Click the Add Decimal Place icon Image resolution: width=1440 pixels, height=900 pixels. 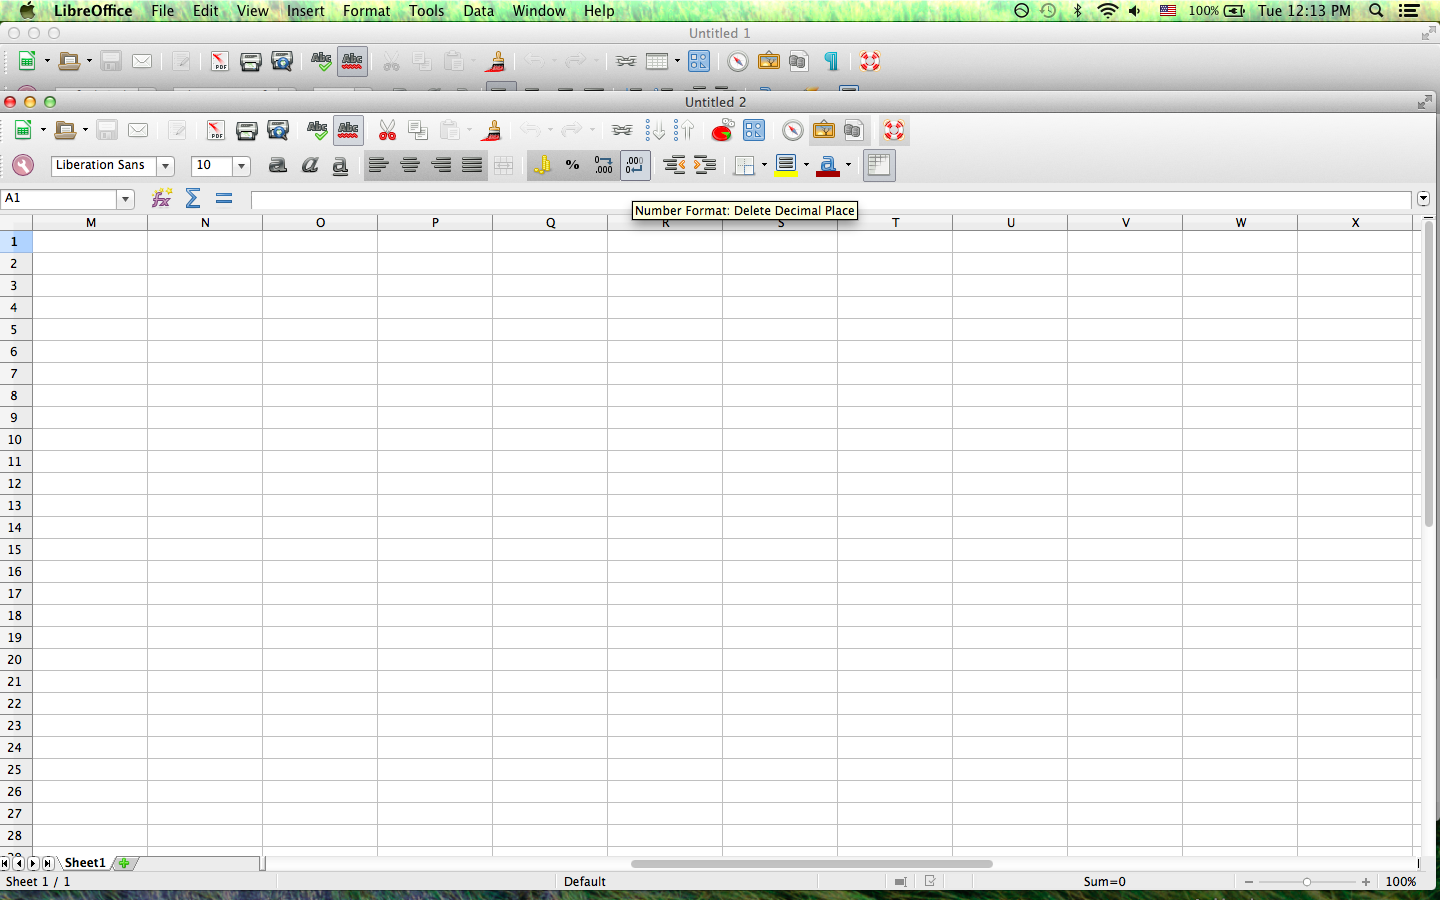pos(603,166)
